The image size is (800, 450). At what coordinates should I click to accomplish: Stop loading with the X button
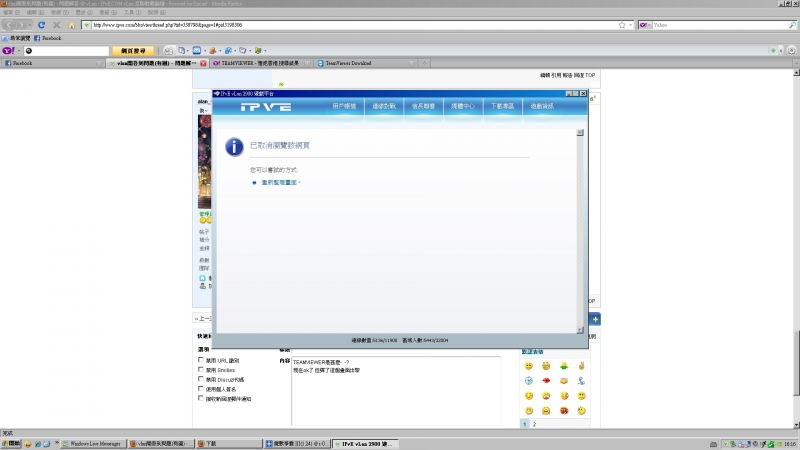pyautogui.click(x=57, y=24)
